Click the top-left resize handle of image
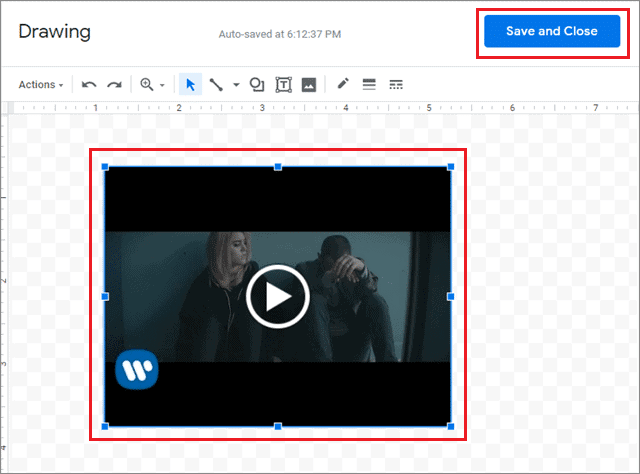This screenshot has width=640, height=474. click(x=105, y=167)
